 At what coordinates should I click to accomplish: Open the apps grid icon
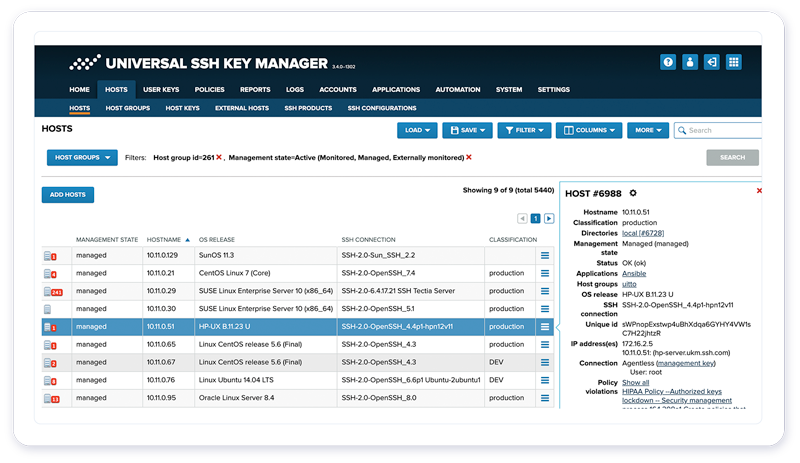tap(733, 62)
